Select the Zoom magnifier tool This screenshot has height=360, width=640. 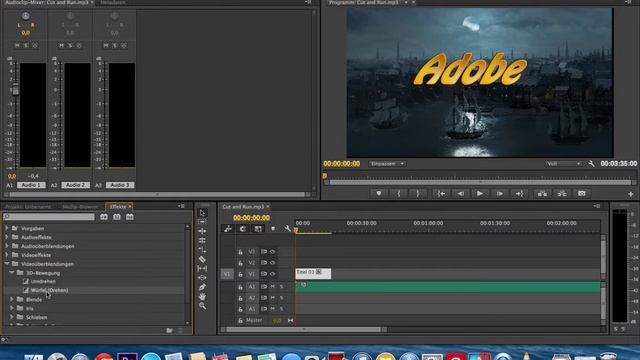[x=202, y=305]
